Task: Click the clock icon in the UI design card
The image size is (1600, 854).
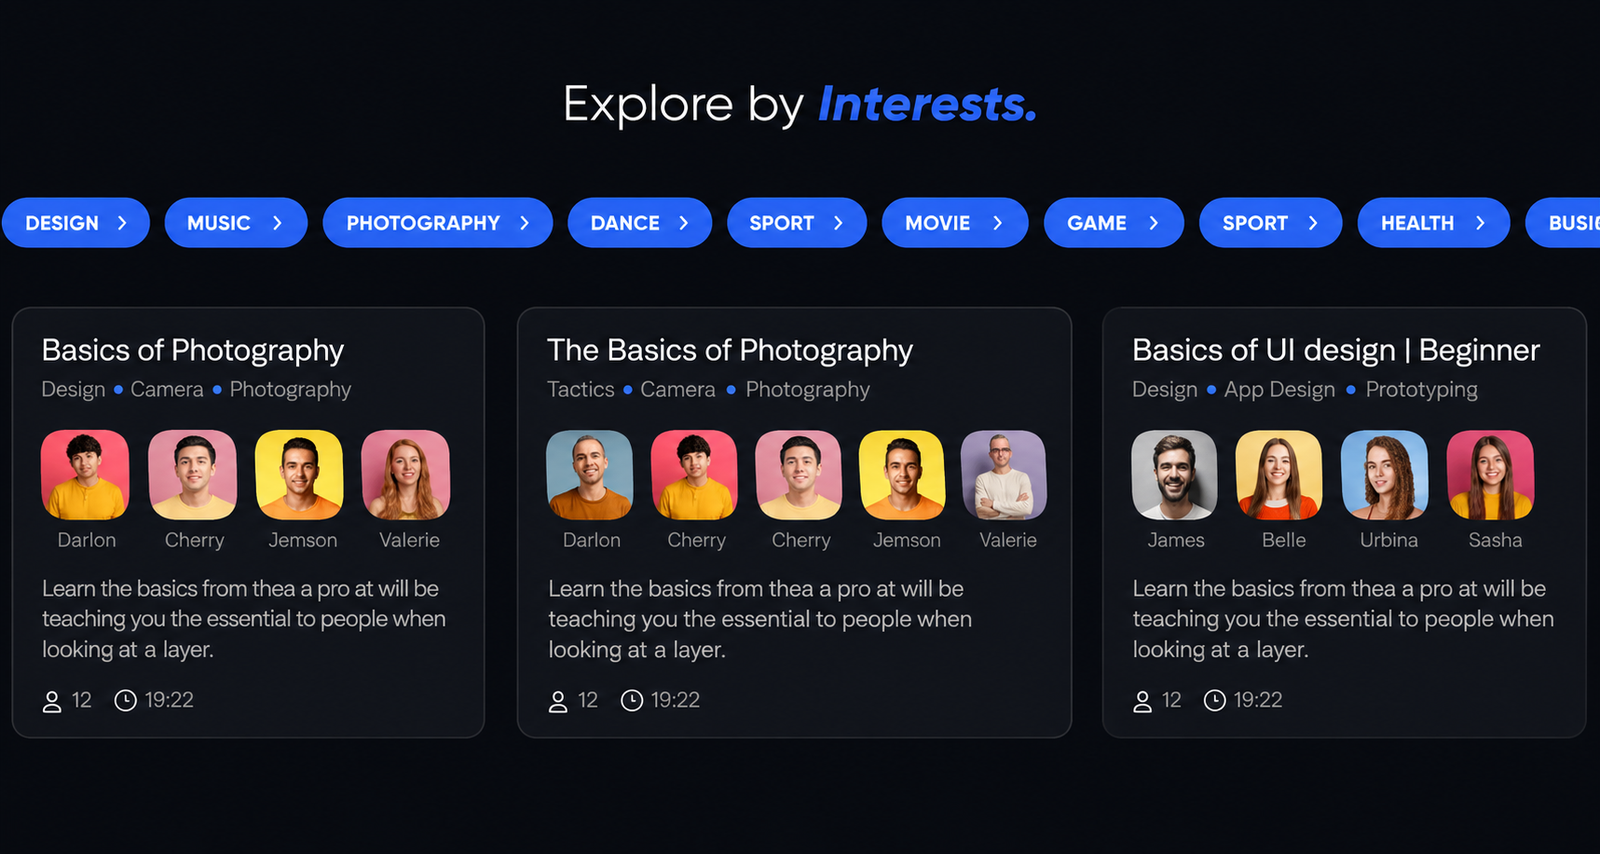Action: (1214, 700)
